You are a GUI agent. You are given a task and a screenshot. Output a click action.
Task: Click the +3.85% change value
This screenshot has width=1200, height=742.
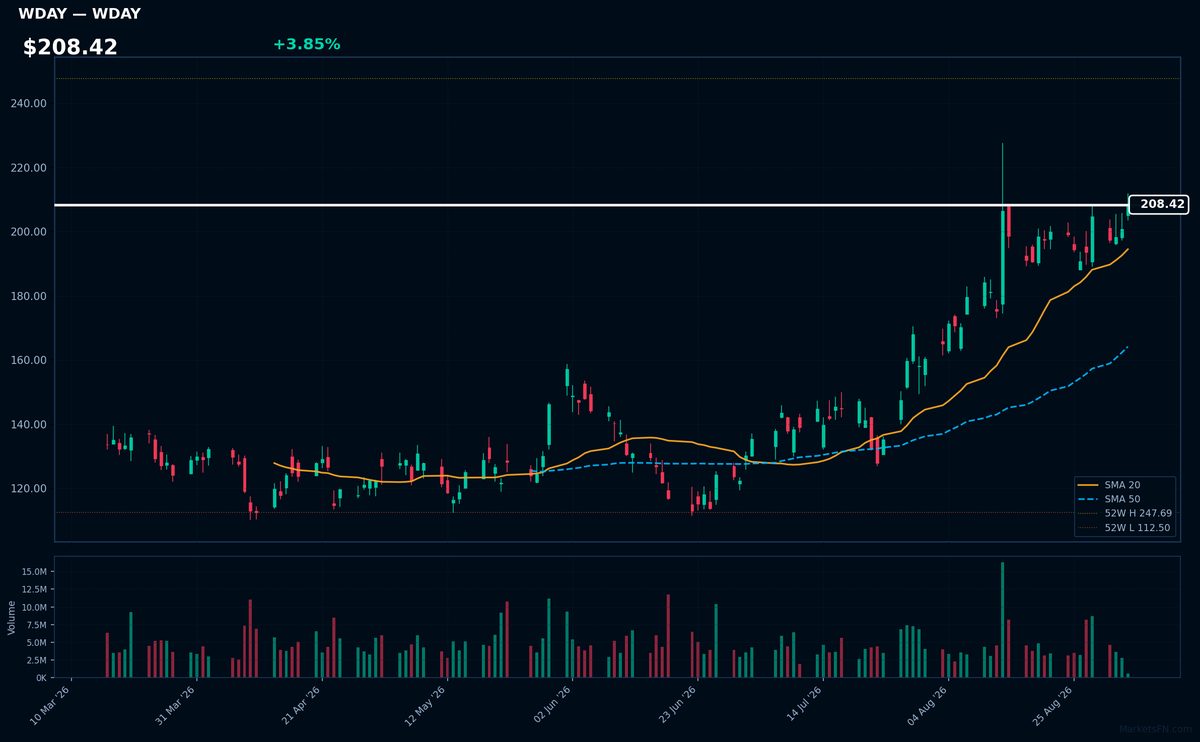tap(306, 44)
